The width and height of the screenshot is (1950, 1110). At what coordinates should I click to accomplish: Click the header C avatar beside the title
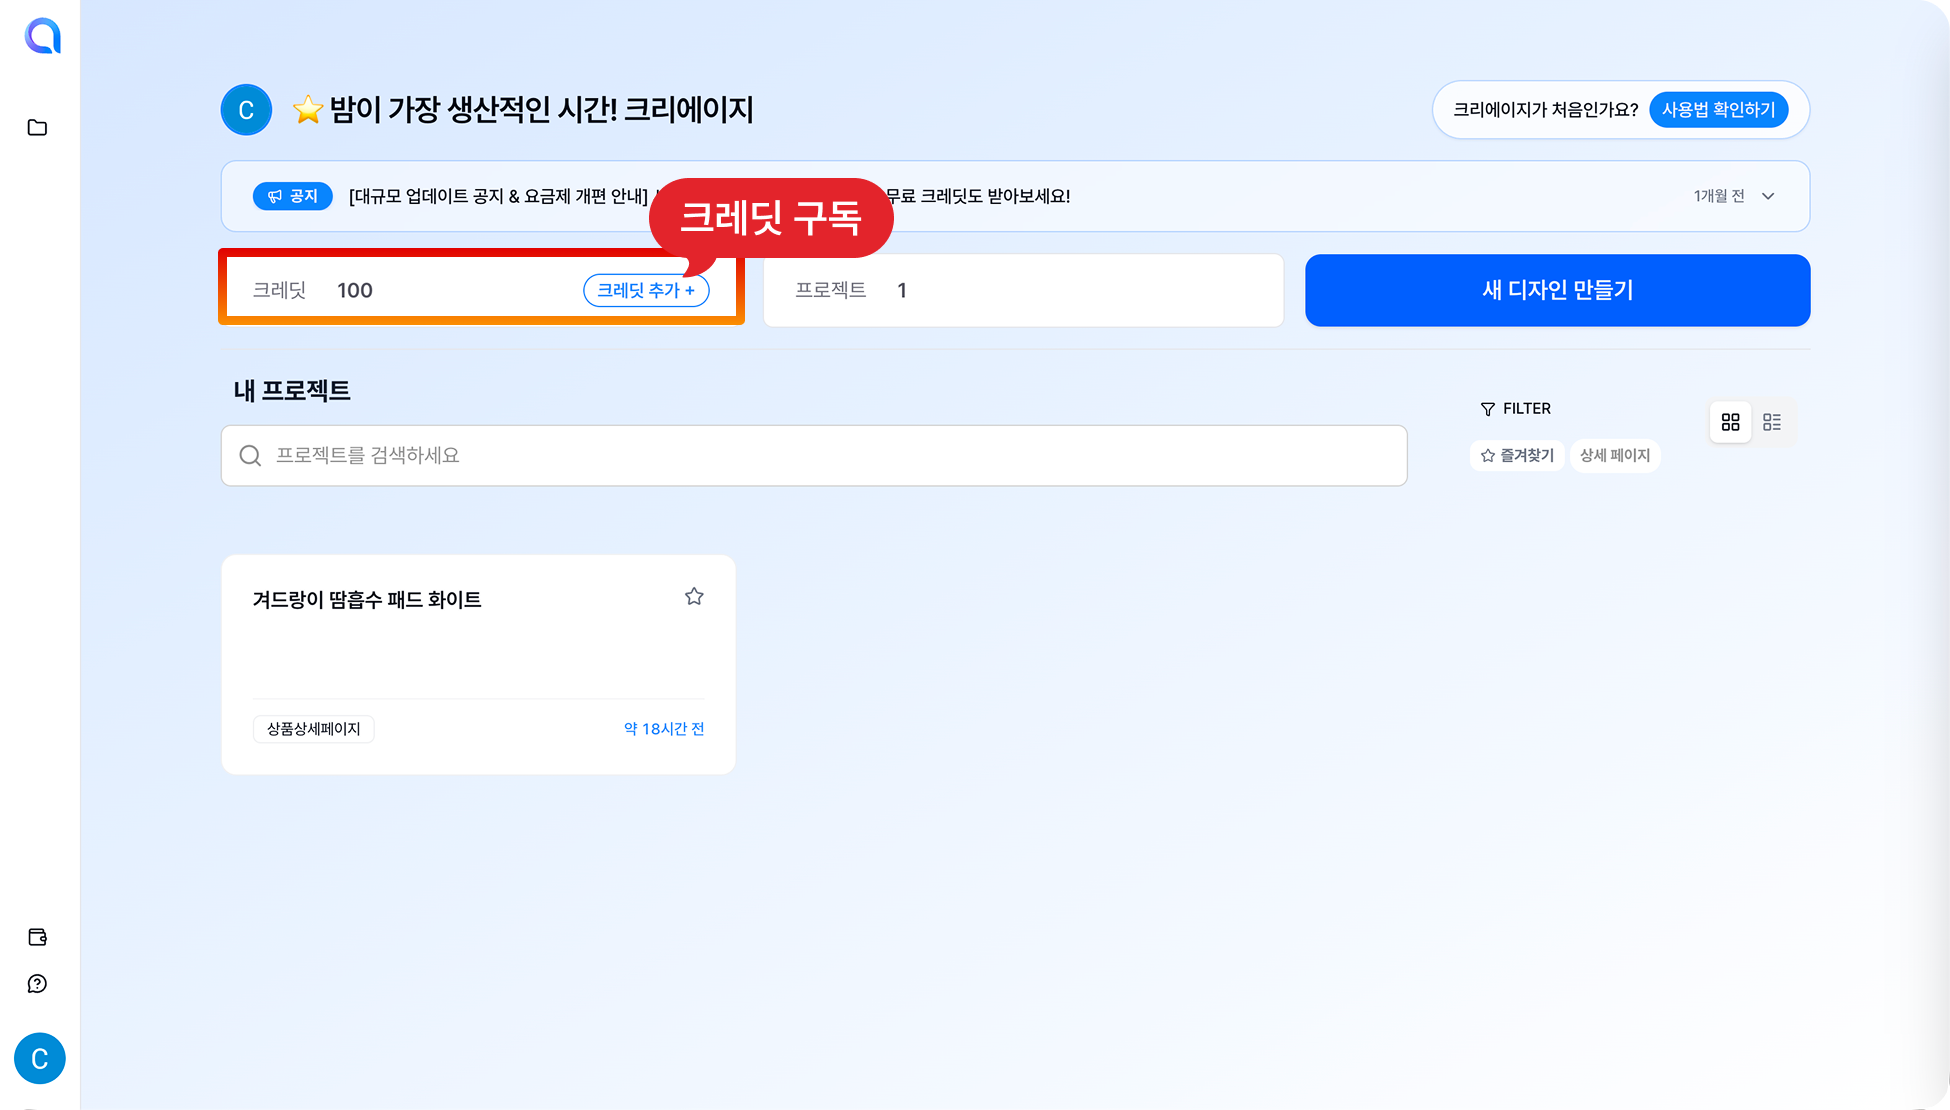tap(246, 110)
